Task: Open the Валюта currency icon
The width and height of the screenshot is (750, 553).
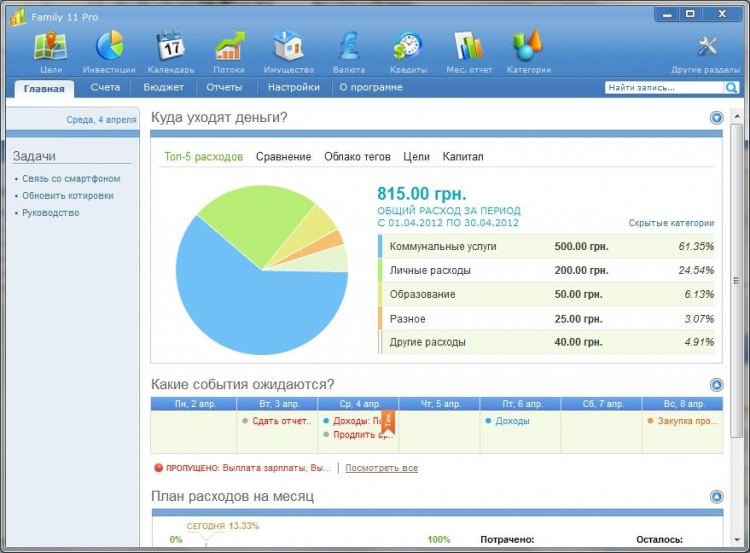Action: (x=349, y=46)
